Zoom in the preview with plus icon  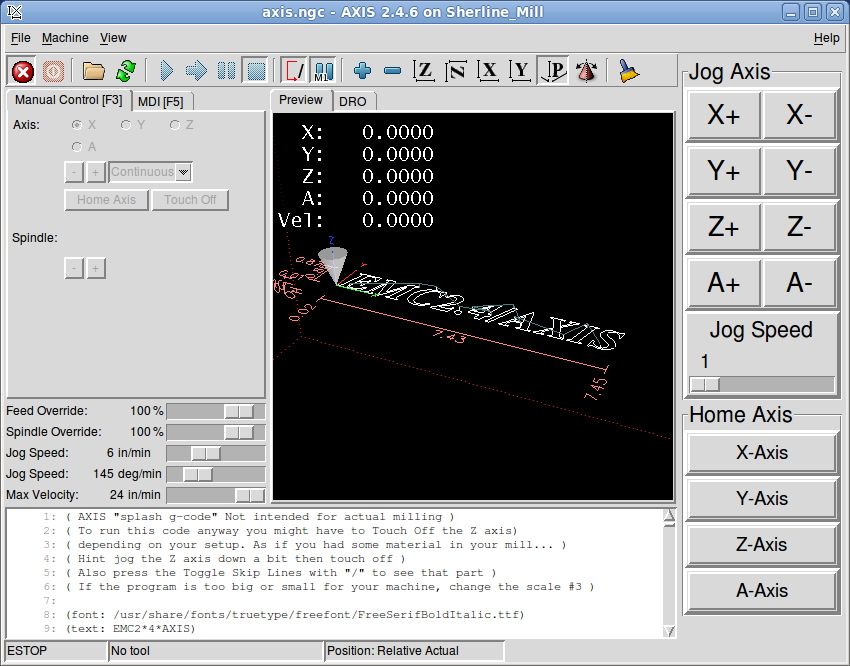[362, 71]
